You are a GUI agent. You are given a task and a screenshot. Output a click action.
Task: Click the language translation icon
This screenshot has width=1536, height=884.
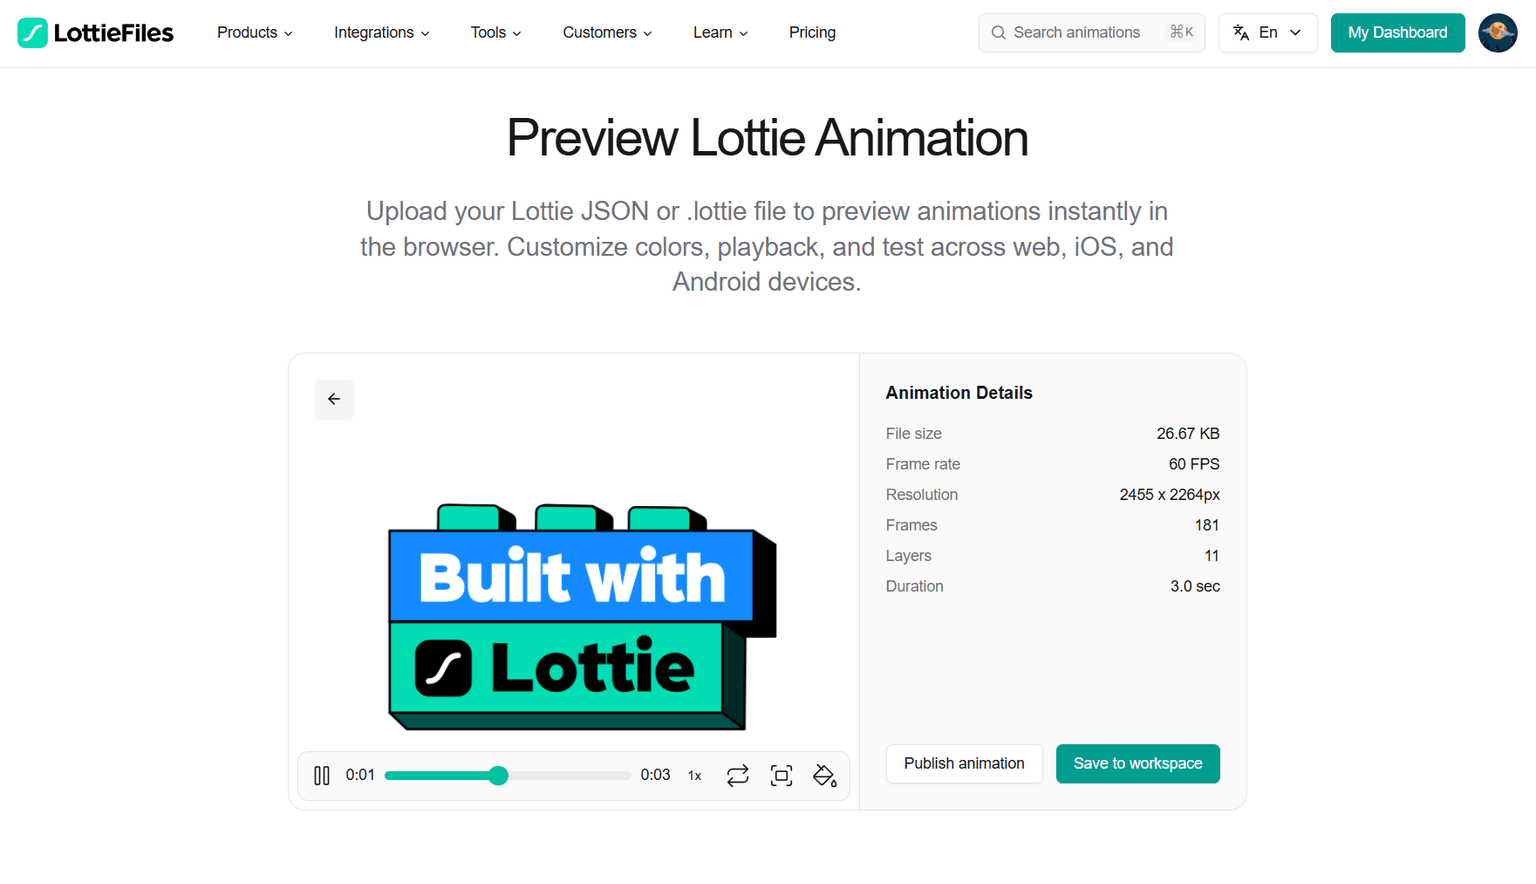pyautogui.click(x=1241, y=33)
